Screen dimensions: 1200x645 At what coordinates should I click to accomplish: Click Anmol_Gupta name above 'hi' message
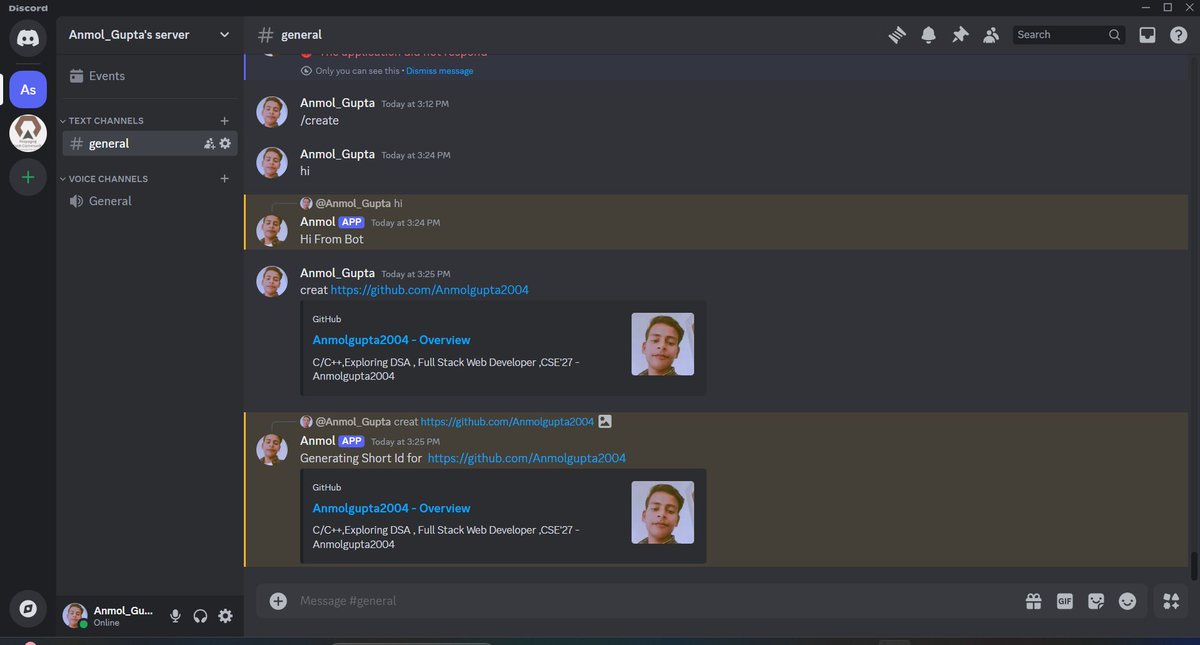click(x=337, y=155)
